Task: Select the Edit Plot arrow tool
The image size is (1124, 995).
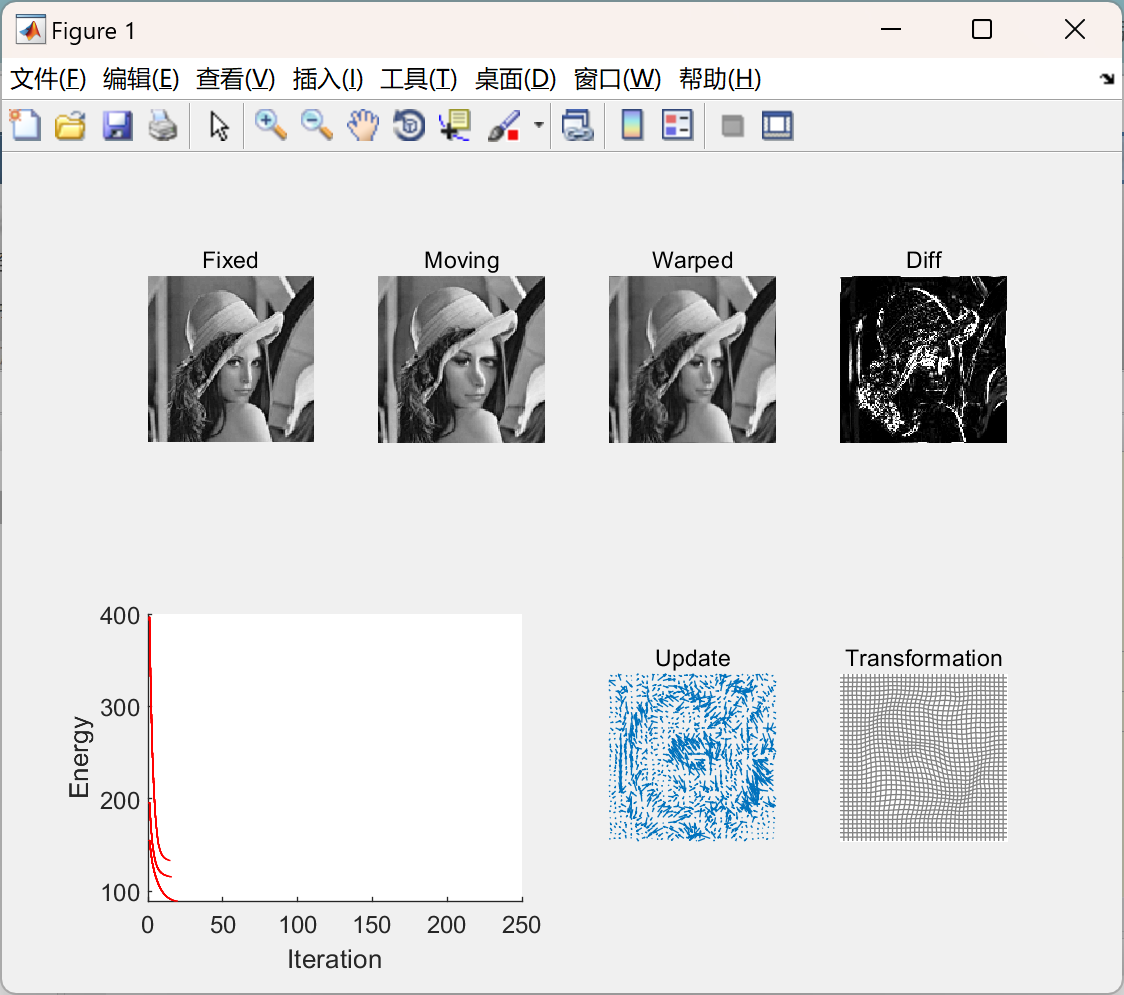Action: pos(219,125)
